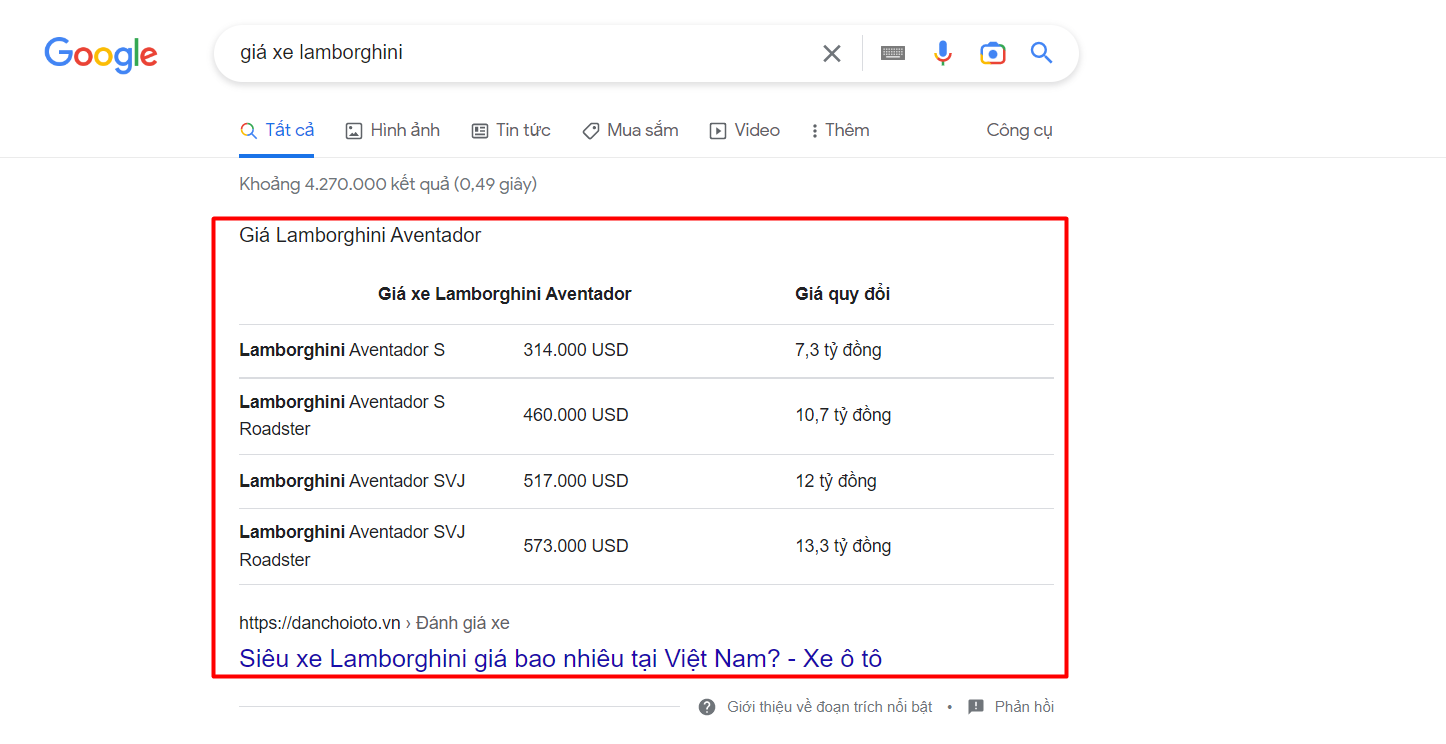The height and width of the screenshot is (744, 1446).
Task: Click 'Khoảng 4.270.000 kết quả' result count
Action: (388, 184)
